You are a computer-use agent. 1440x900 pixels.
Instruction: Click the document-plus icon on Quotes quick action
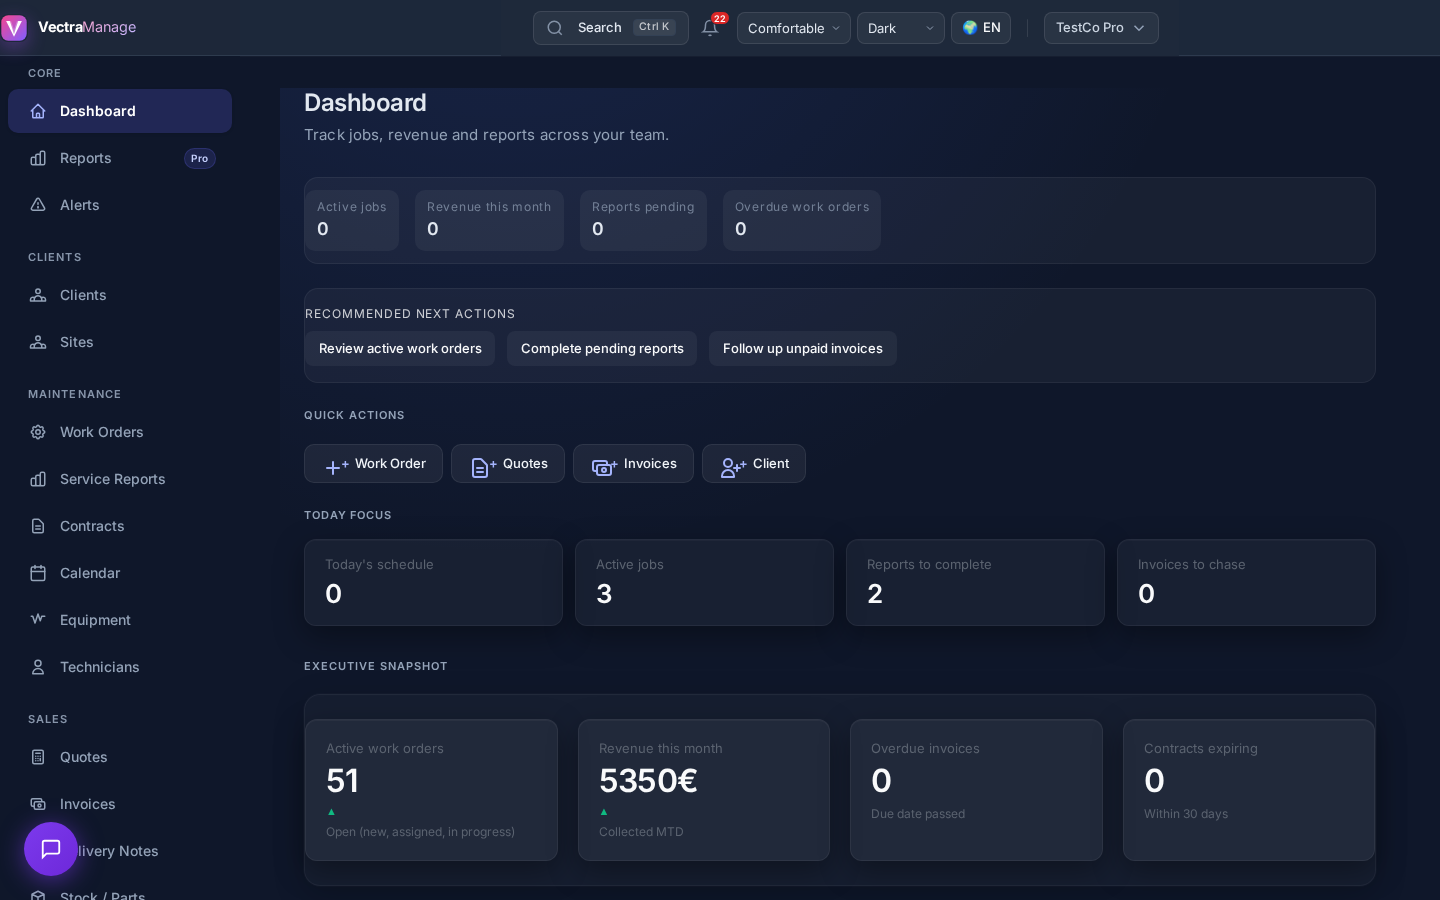[x=484, y=466]
